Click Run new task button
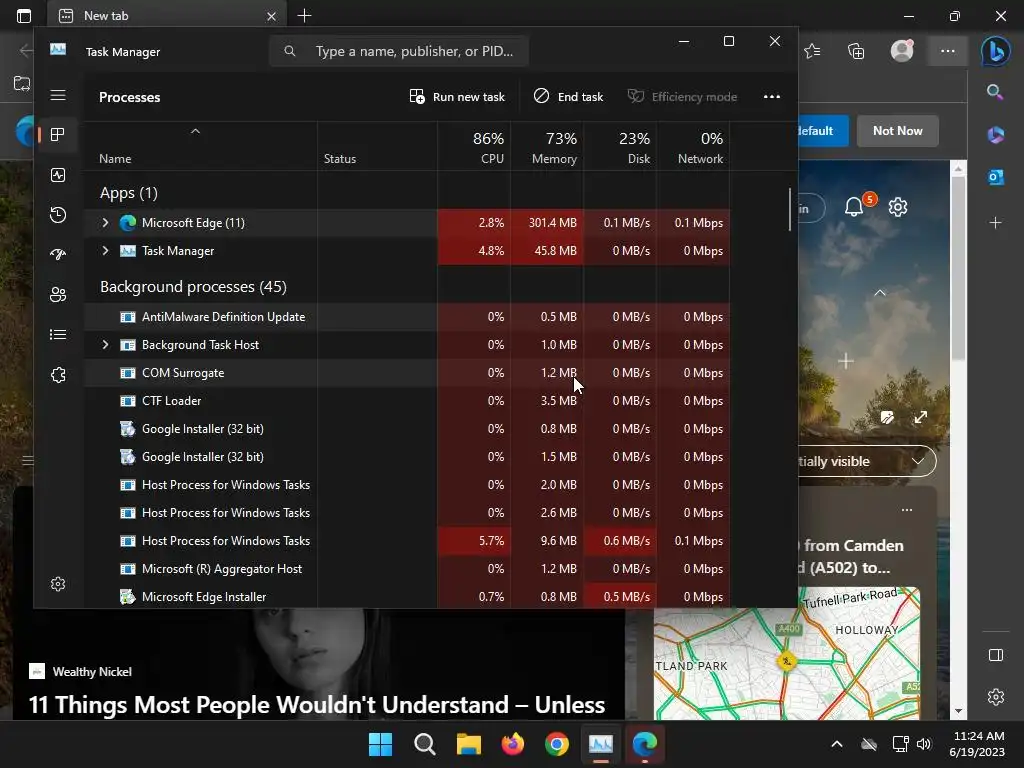 point(457,97)
